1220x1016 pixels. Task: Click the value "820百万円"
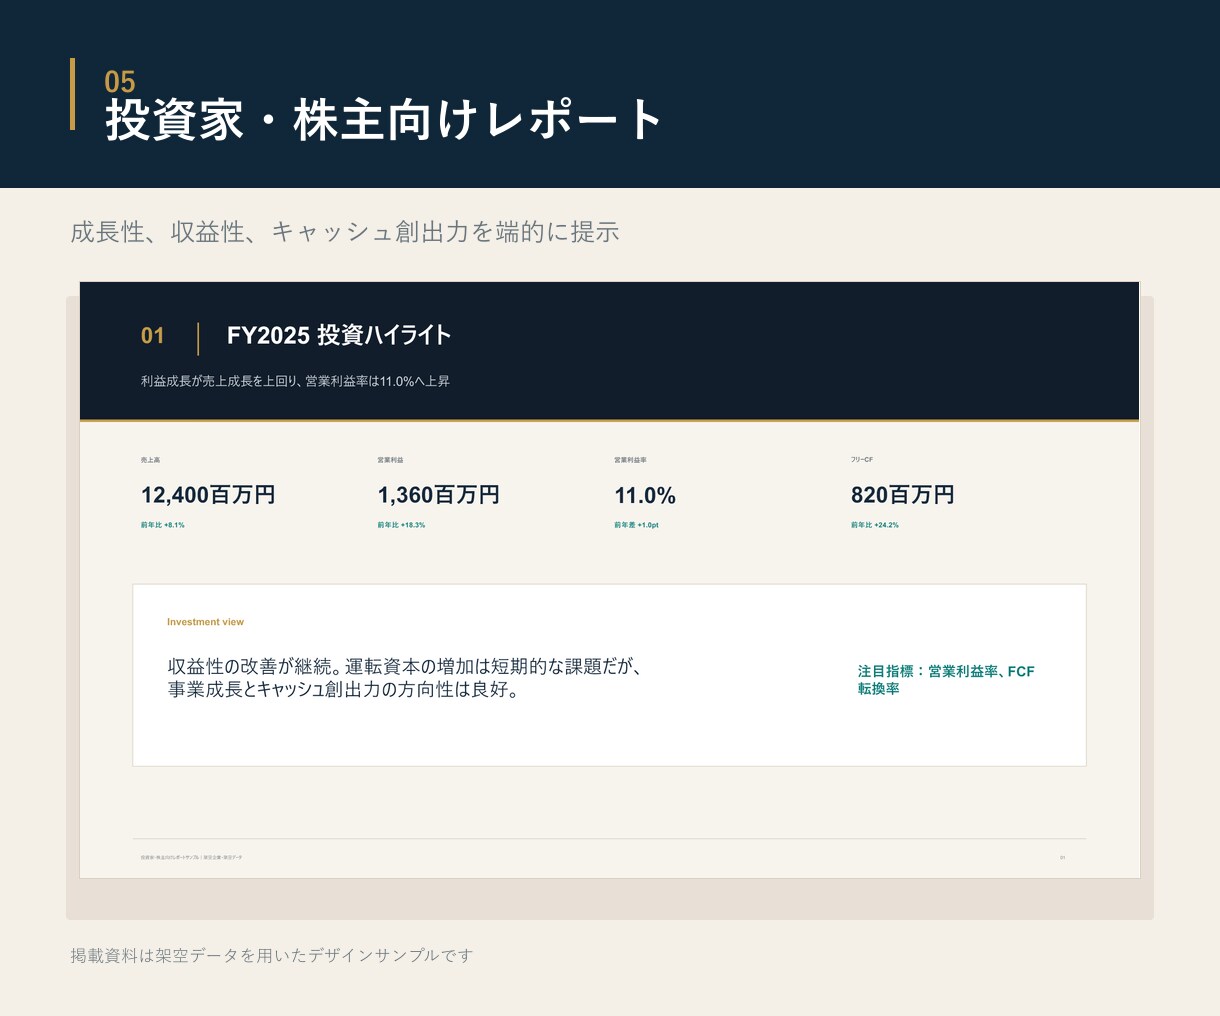(903, 495)
